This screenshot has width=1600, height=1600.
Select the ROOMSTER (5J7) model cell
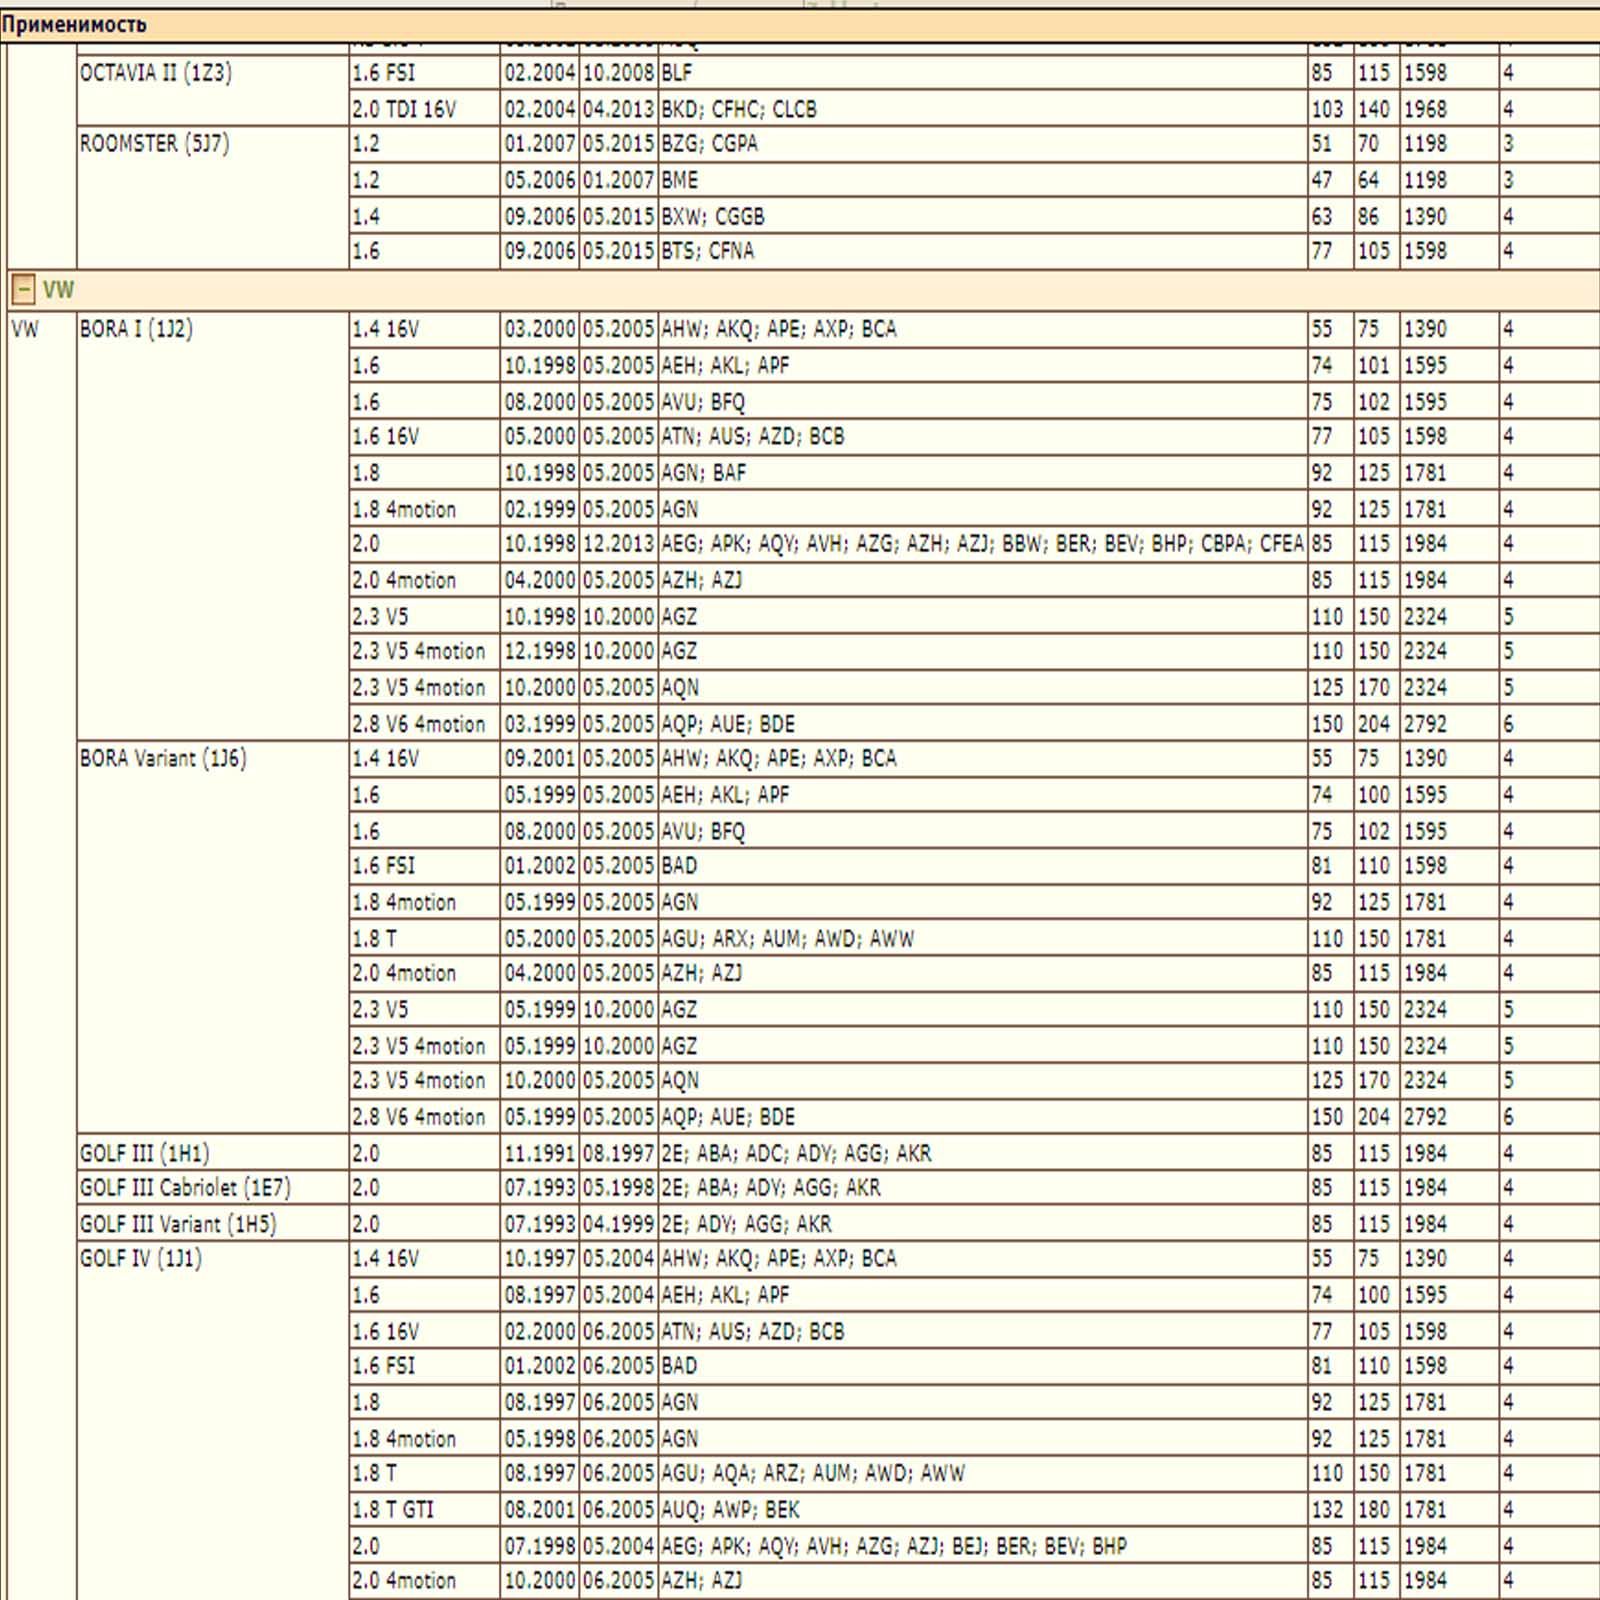tap(155, 144)
